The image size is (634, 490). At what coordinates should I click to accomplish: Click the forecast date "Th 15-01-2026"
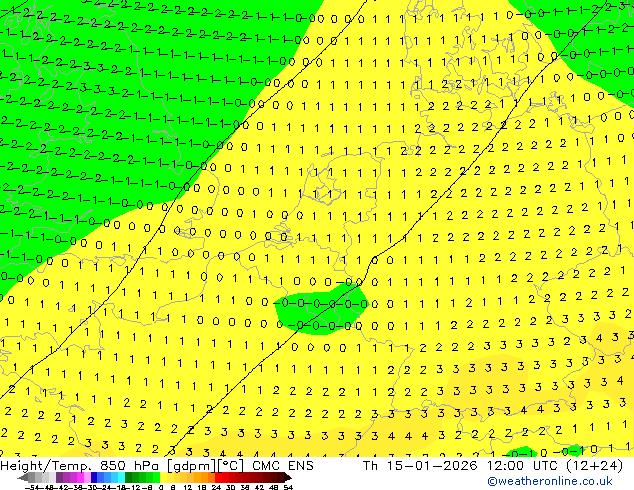coord(420,466)
